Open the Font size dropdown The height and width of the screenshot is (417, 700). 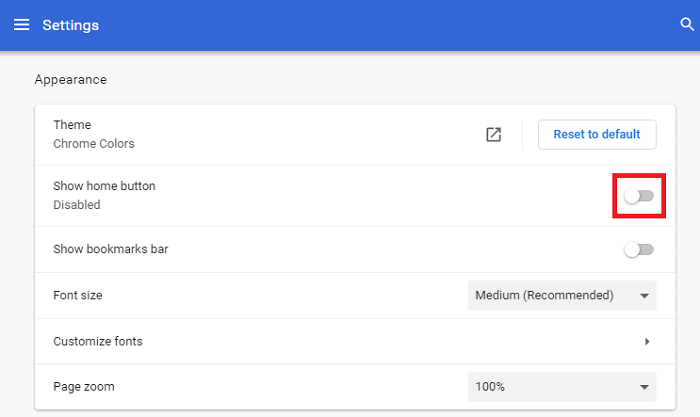coord(562,295)
